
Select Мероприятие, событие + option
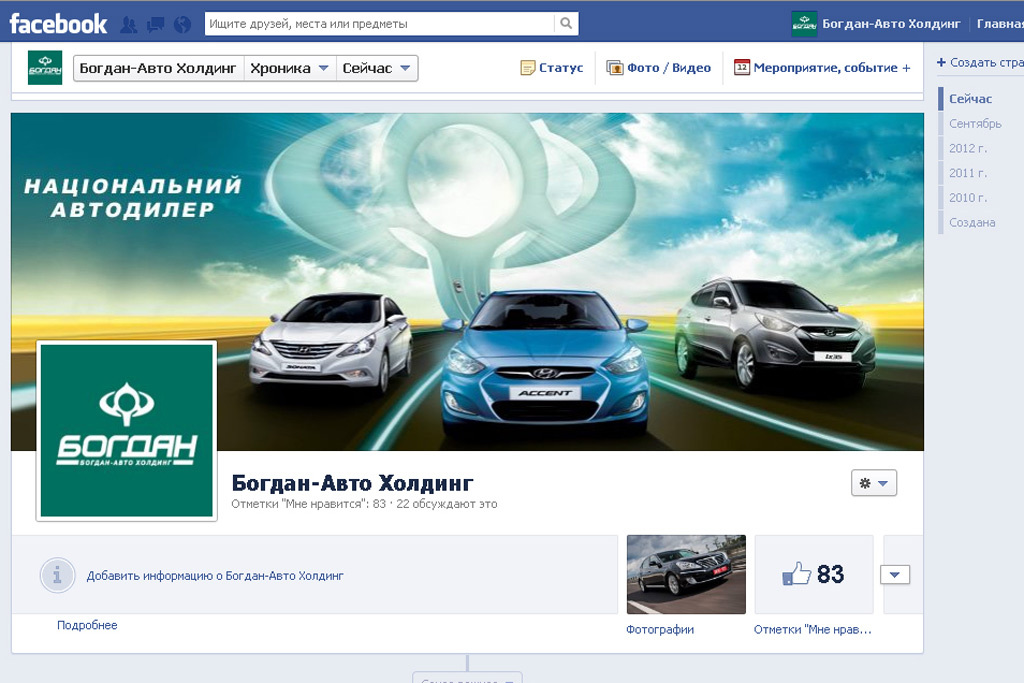tap(823, 68)
